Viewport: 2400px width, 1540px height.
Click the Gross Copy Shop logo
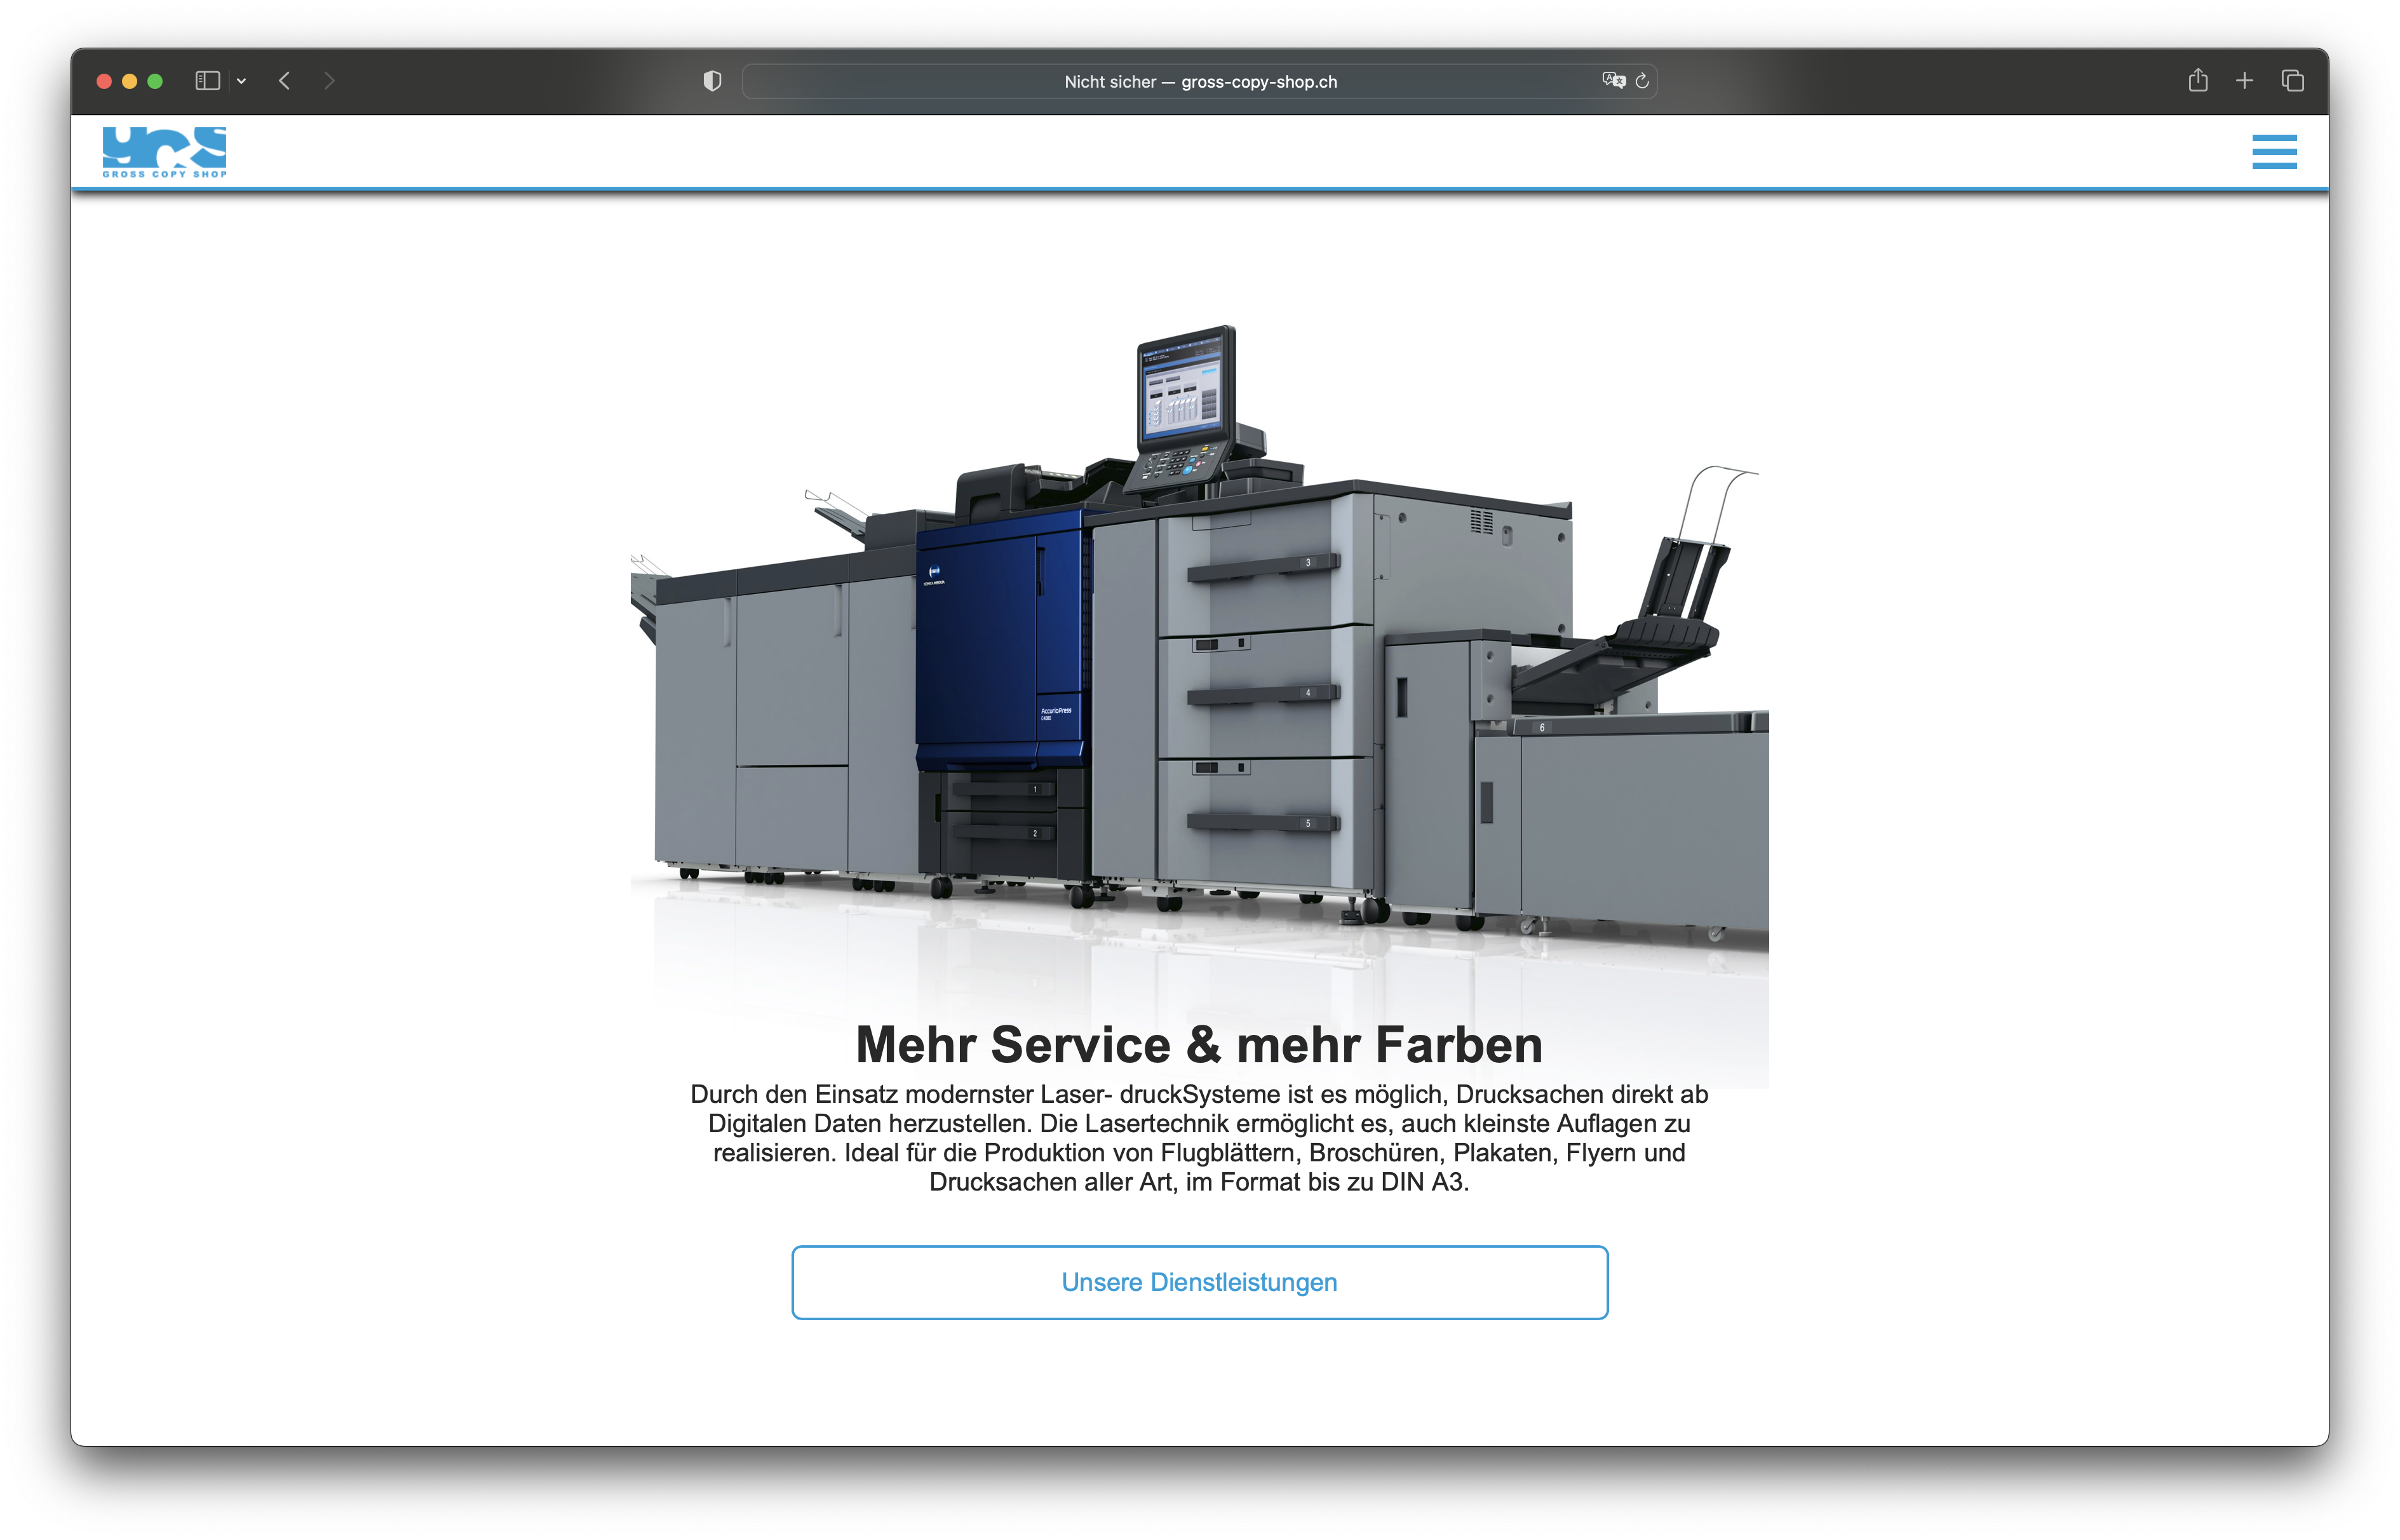click(164, 152)
